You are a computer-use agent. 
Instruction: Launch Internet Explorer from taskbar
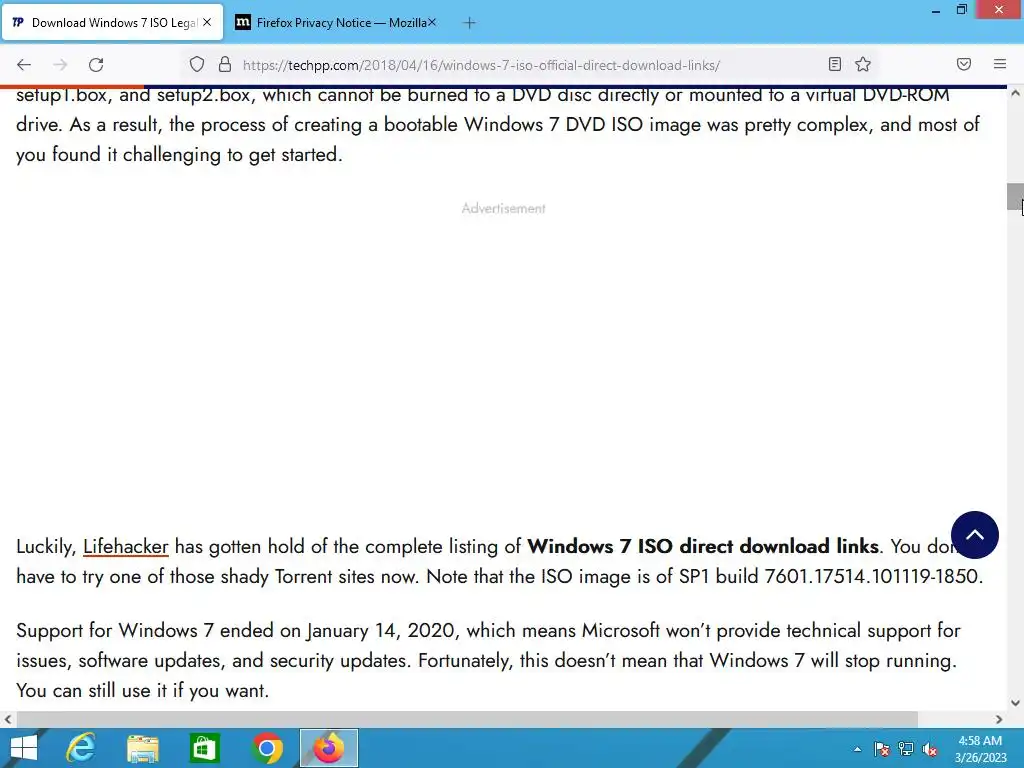[x=81, y=748]
